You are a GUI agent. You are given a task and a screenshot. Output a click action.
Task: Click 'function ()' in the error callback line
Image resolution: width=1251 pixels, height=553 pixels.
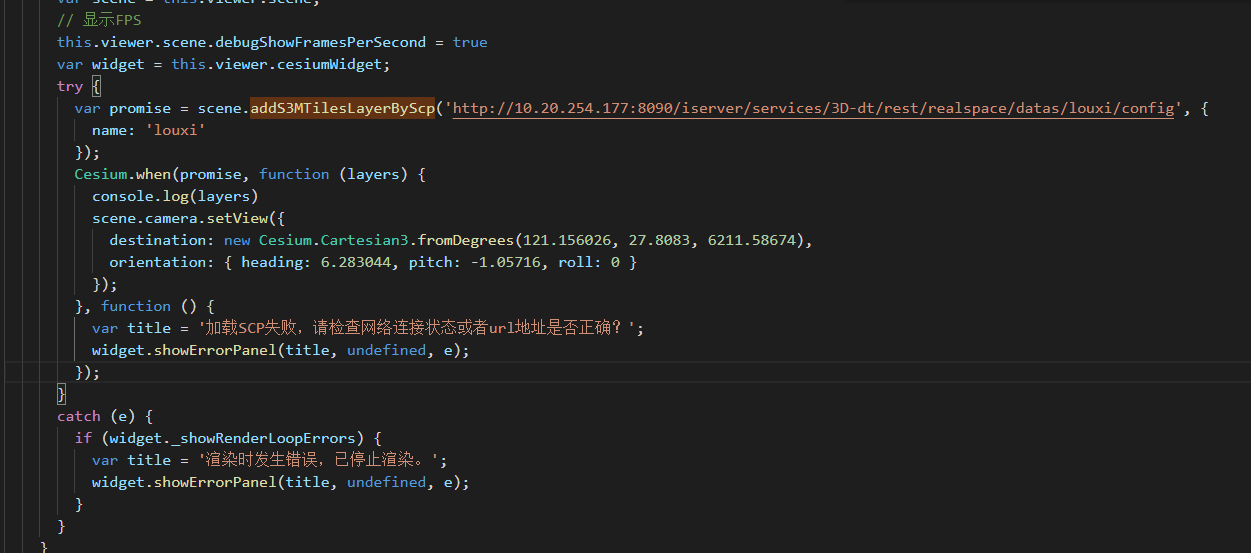click(x=149, y=306)
